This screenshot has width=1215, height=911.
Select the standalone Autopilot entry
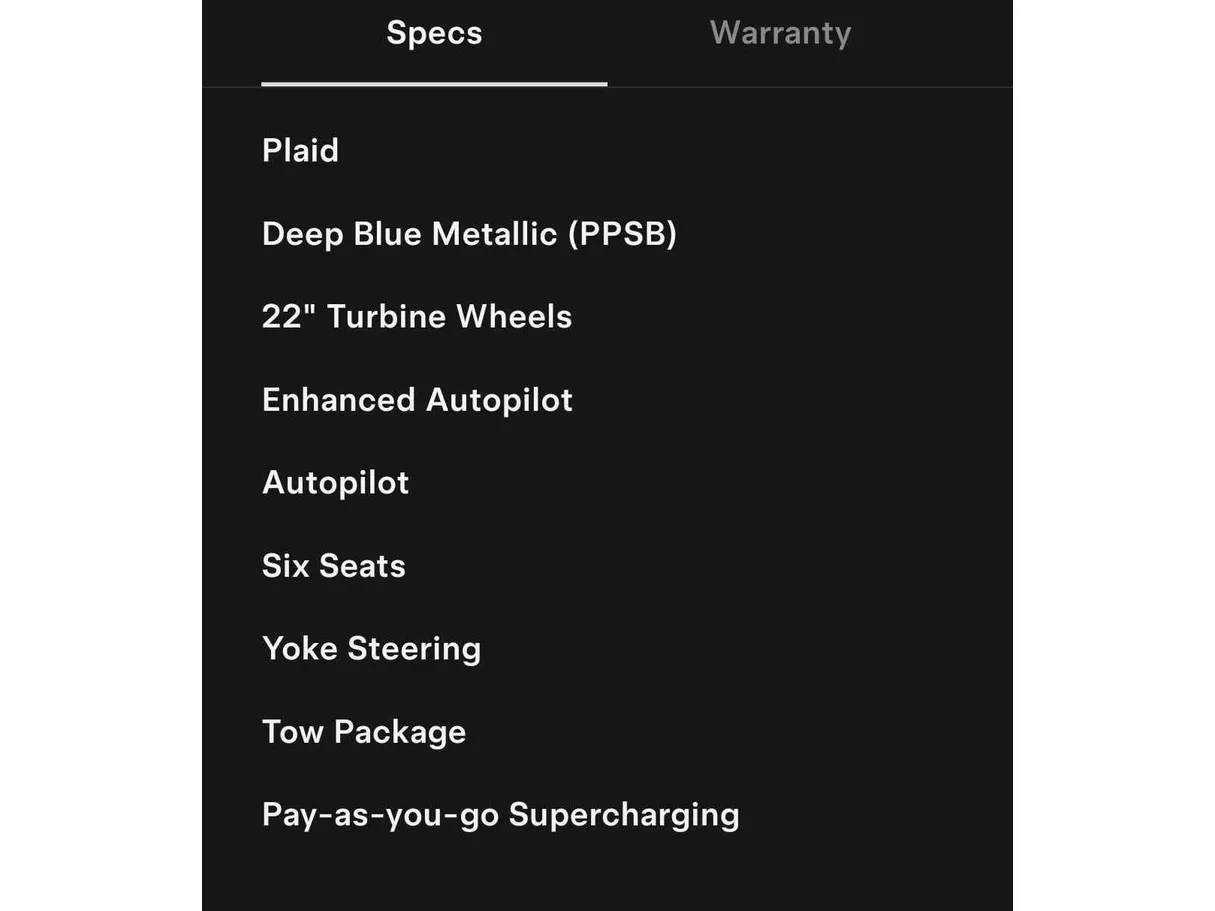pos(335,483)
